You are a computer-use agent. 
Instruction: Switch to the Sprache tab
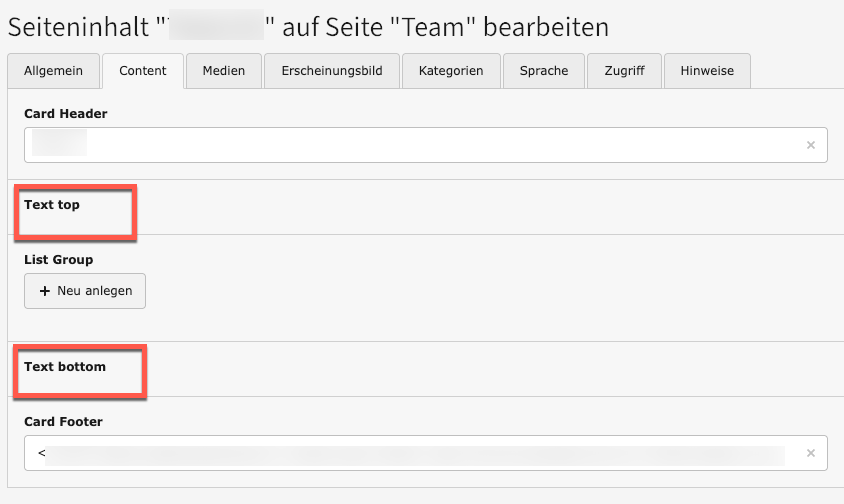[x=544, y=71]
